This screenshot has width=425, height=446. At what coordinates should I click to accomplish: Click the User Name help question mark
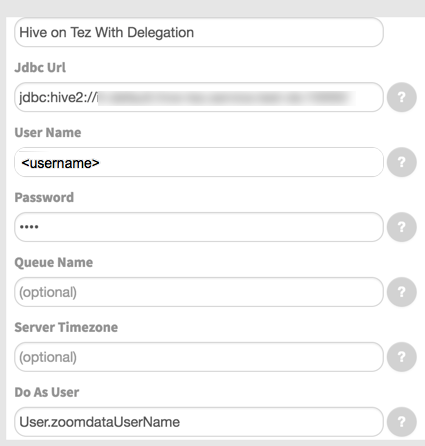pos(402,162)
